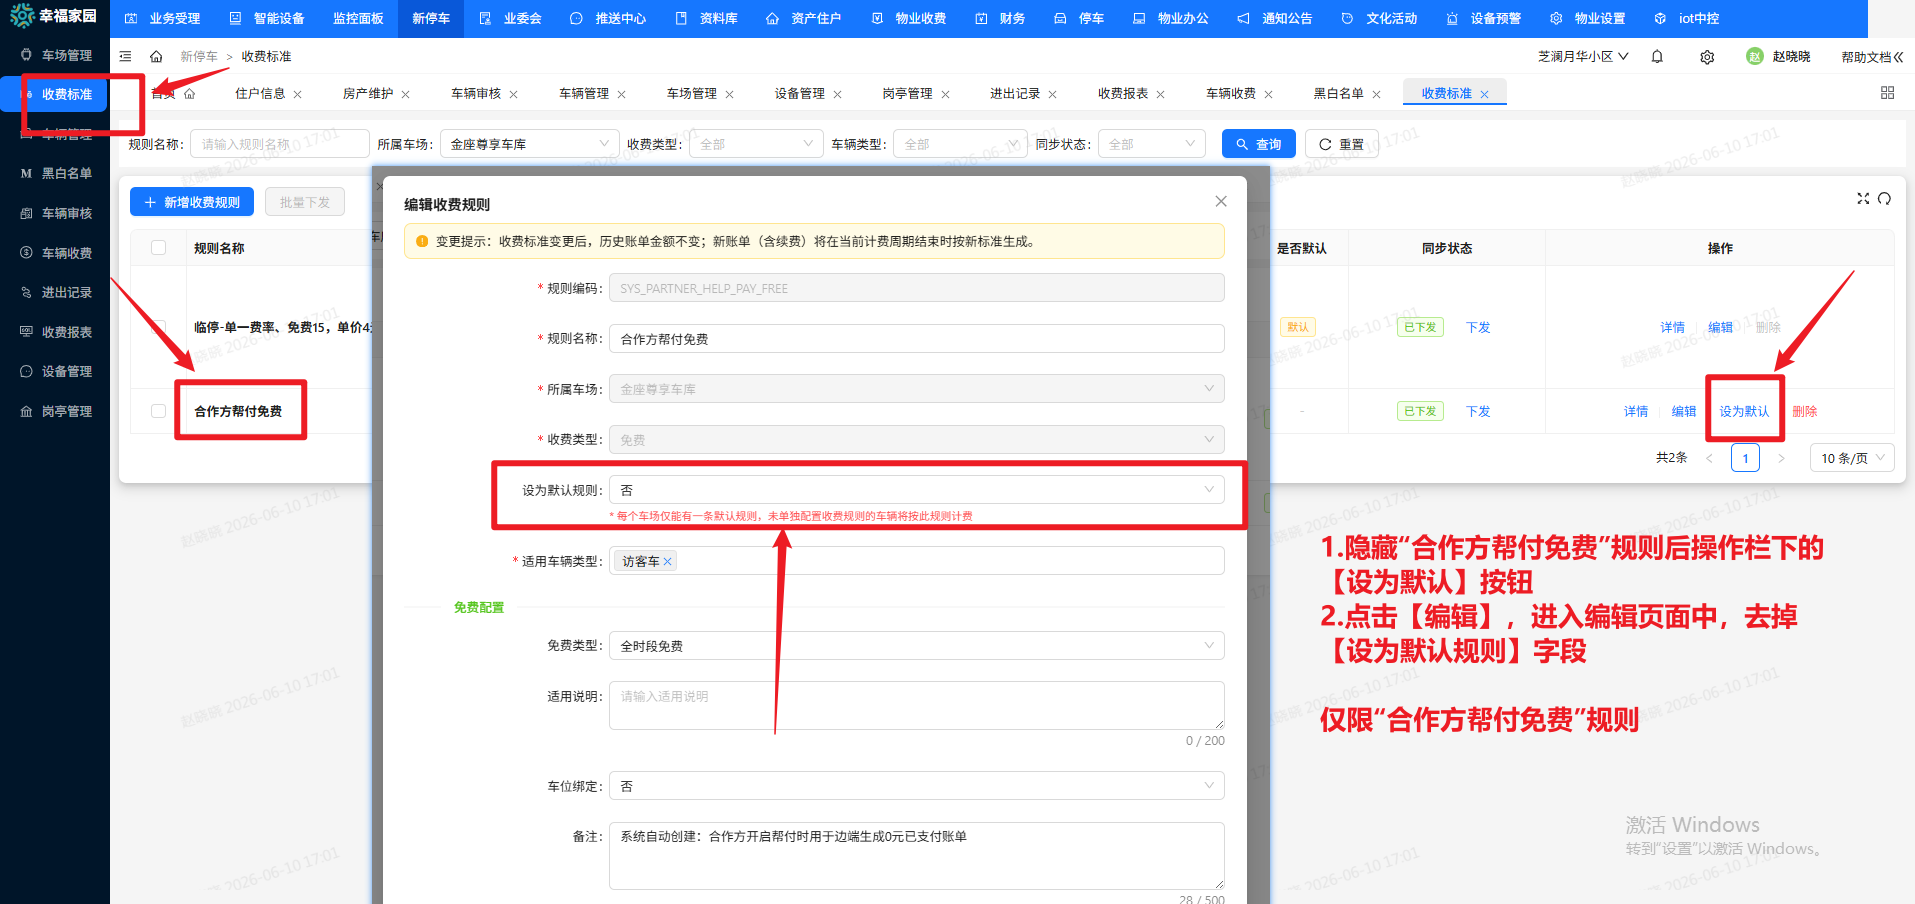This screenshot has height=904, width=1915.
Task: Select 岗亭管理 in the sidebar
Action: pos(55,411)
